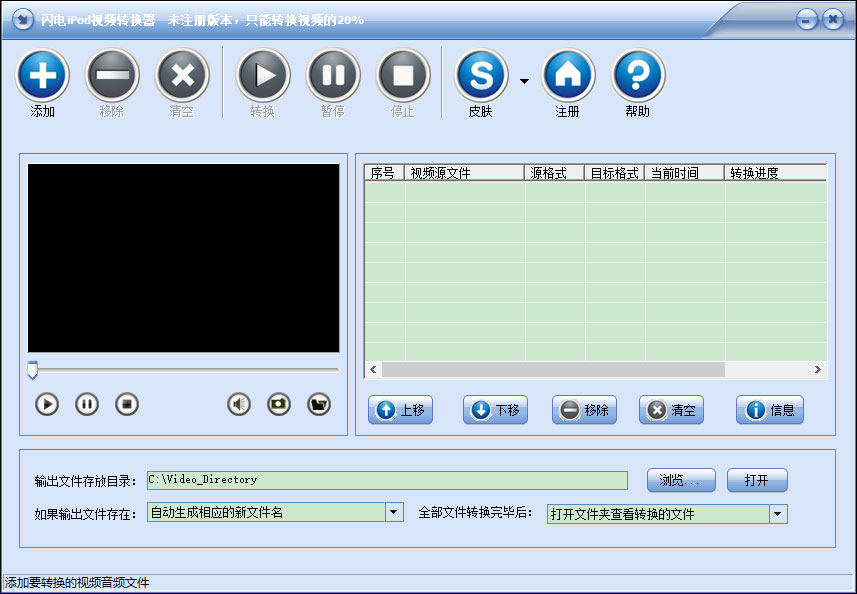Click the 当前时间 column header

click(x=684, y=173)
